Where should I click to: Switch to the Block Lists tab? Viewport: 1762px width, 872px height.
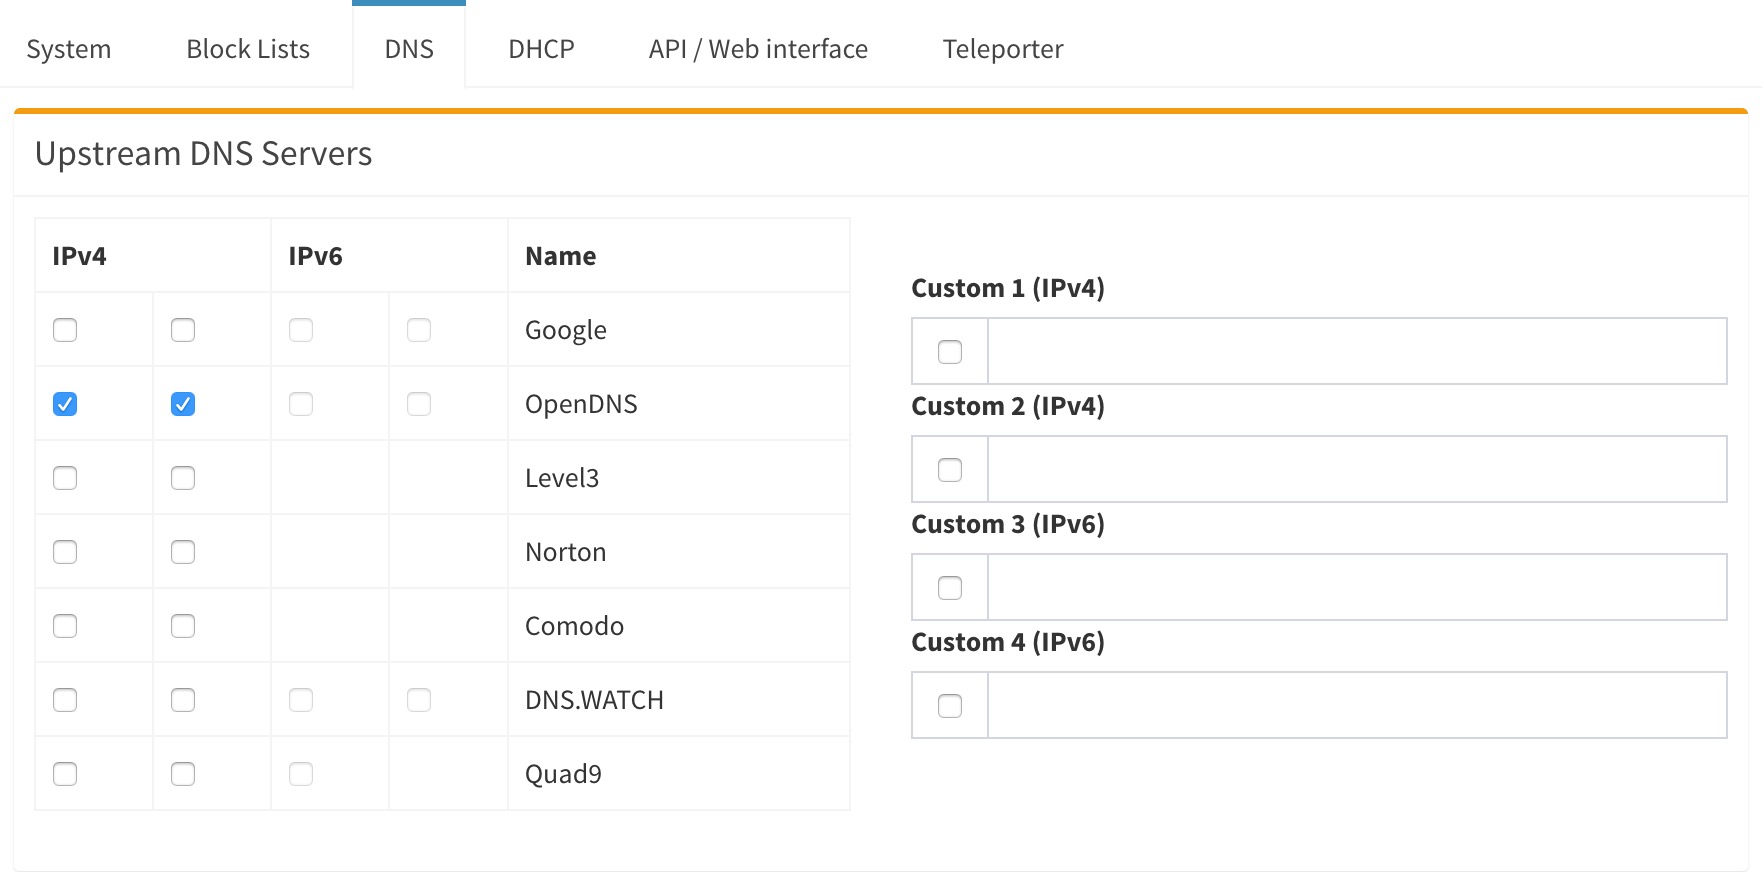click(x=248, y=49)
